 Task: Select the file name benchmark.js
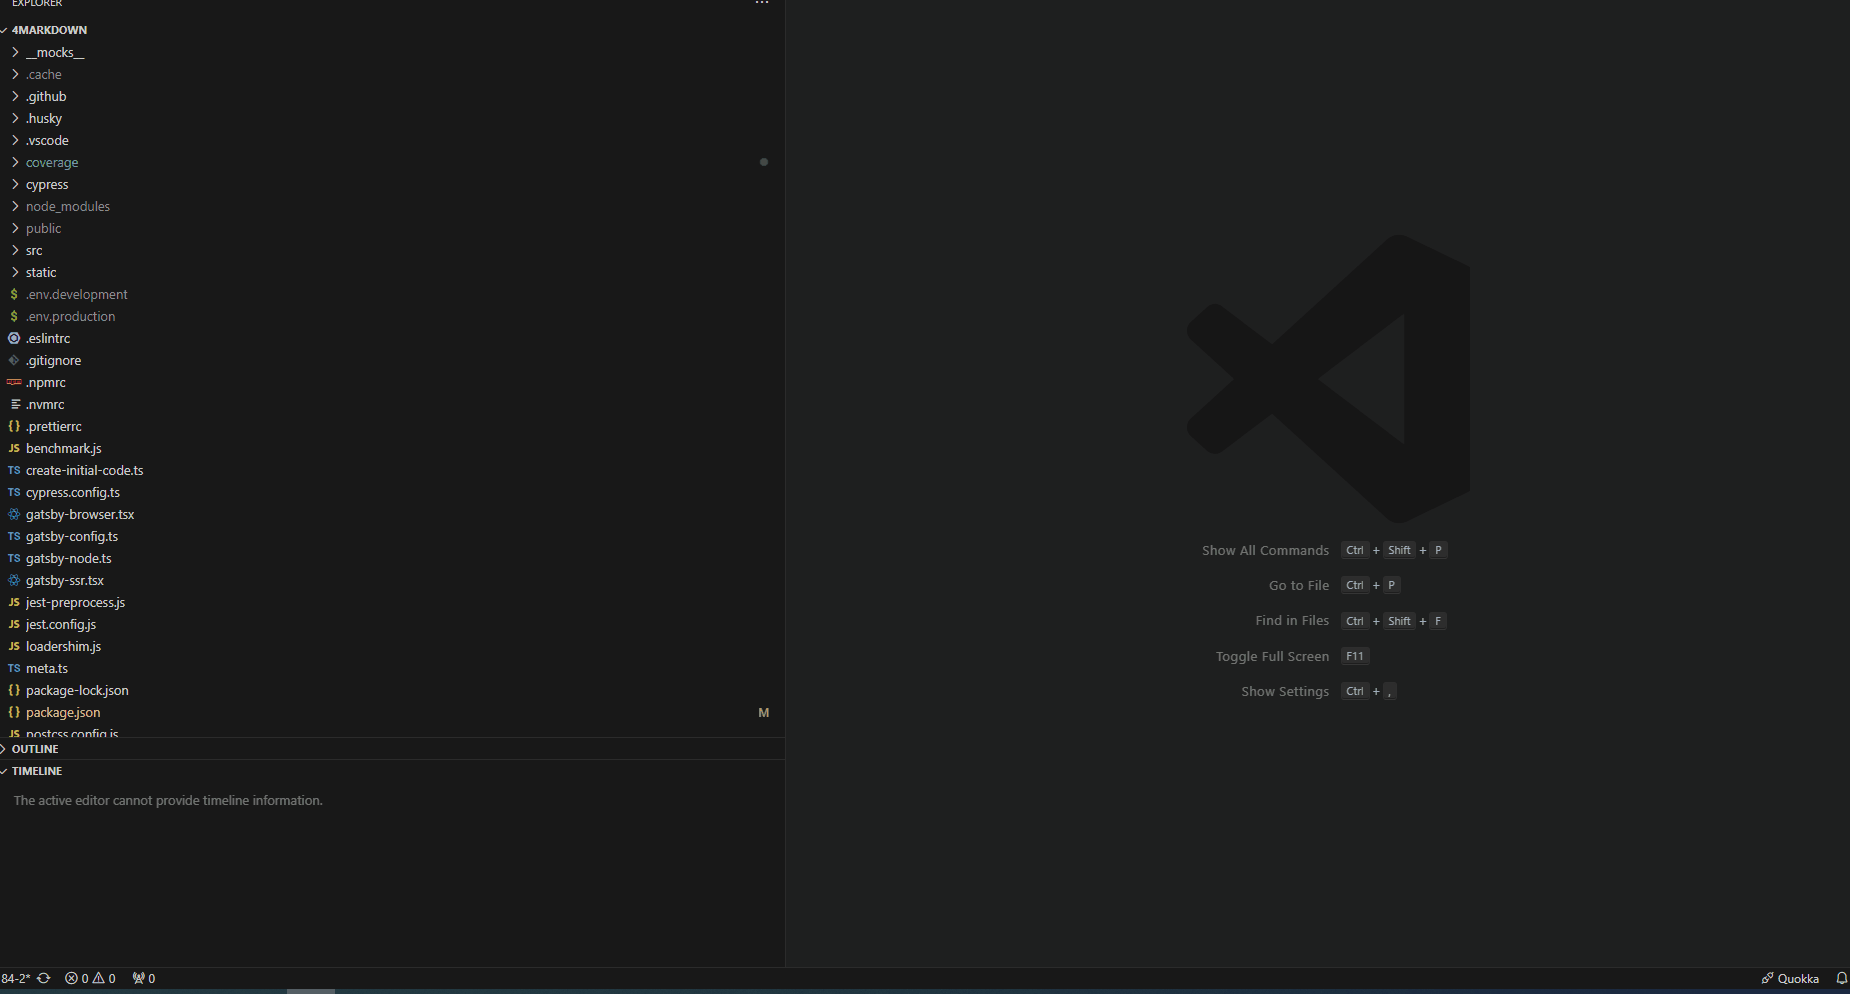(x=64, y=448)
